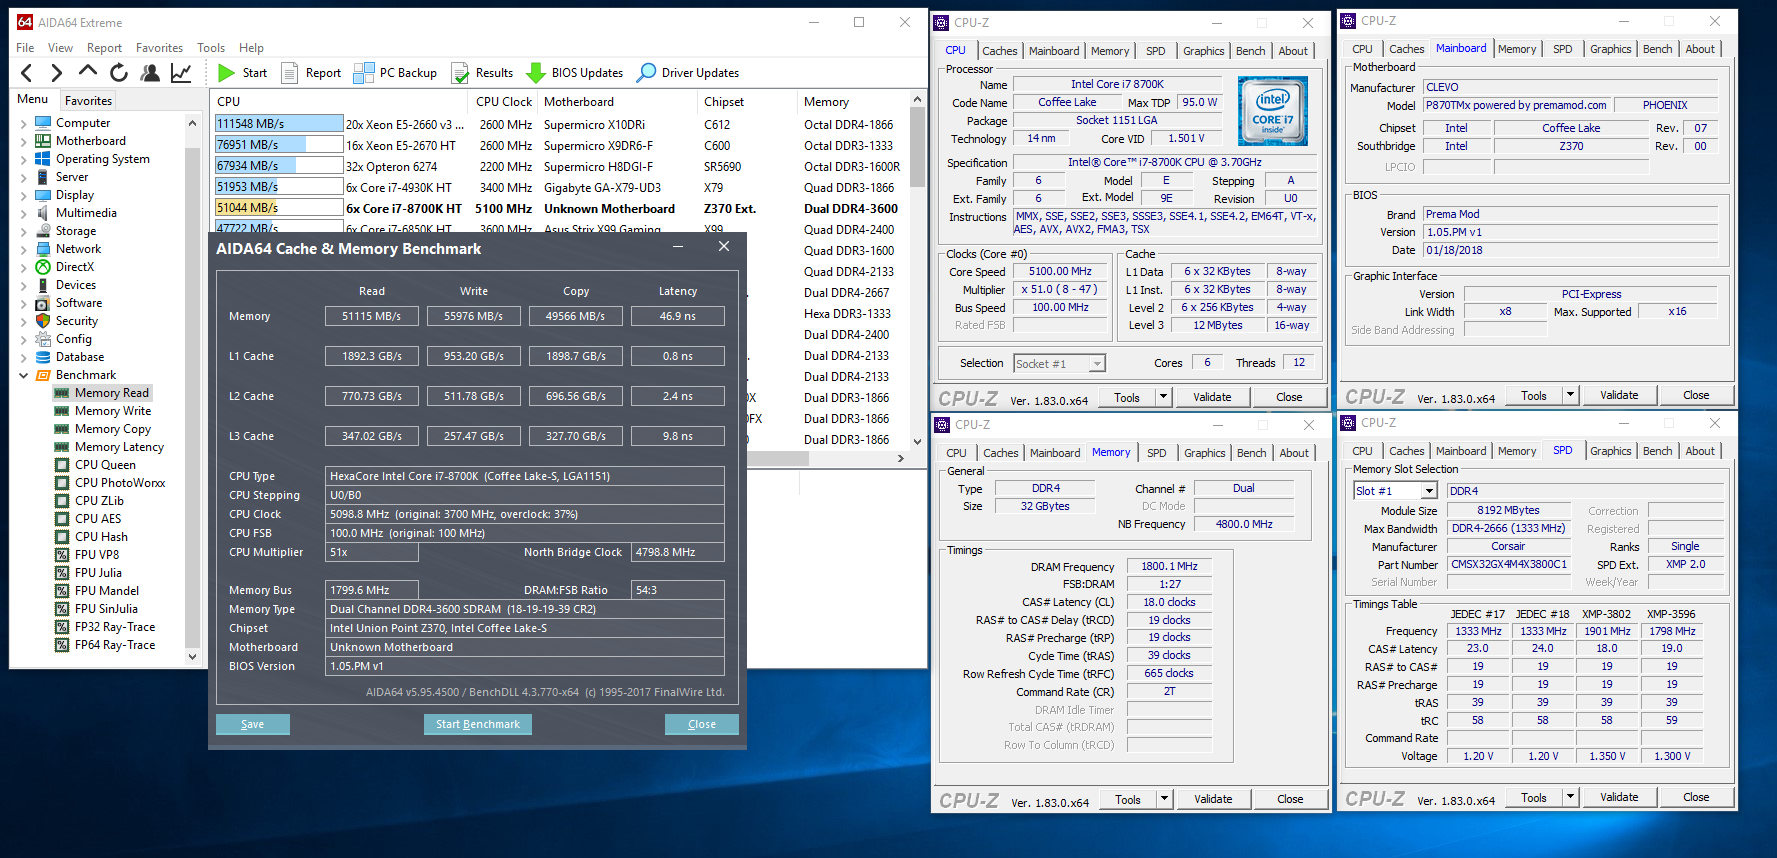
Task: Switch to the Favorites tab in the sidebar
Action: pyautogui.click(x=88, y=101)
